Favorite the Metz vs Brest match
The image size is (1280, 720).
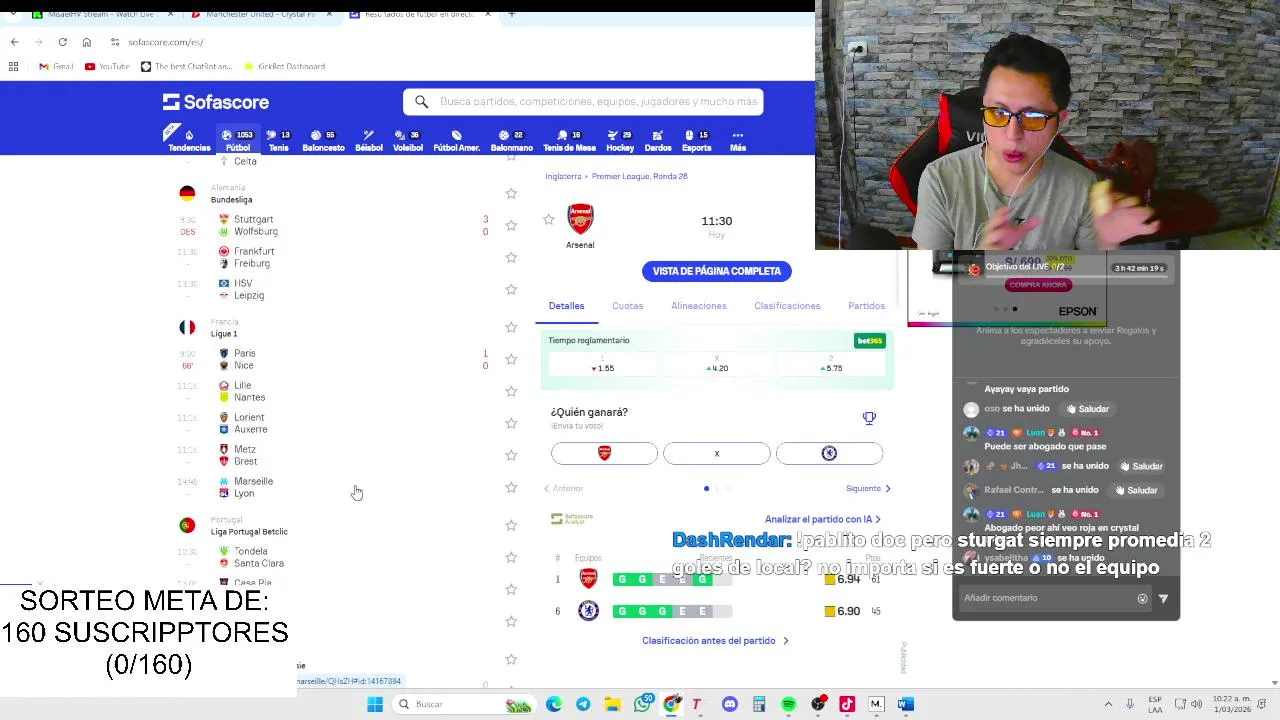pos(511,455)
